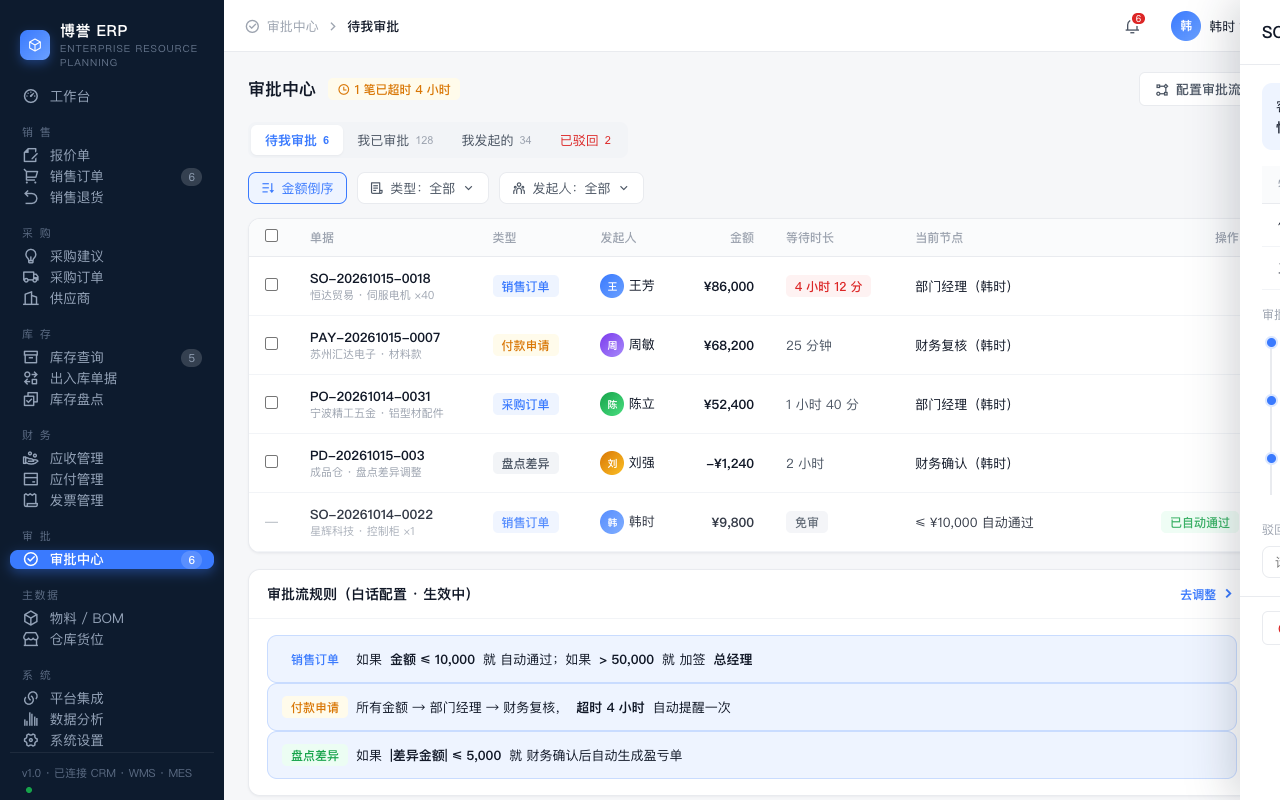Viewport: 1280px width, 800px height.
Task: Open 应收管理 icon in sidebar
Action: point(31,458)
